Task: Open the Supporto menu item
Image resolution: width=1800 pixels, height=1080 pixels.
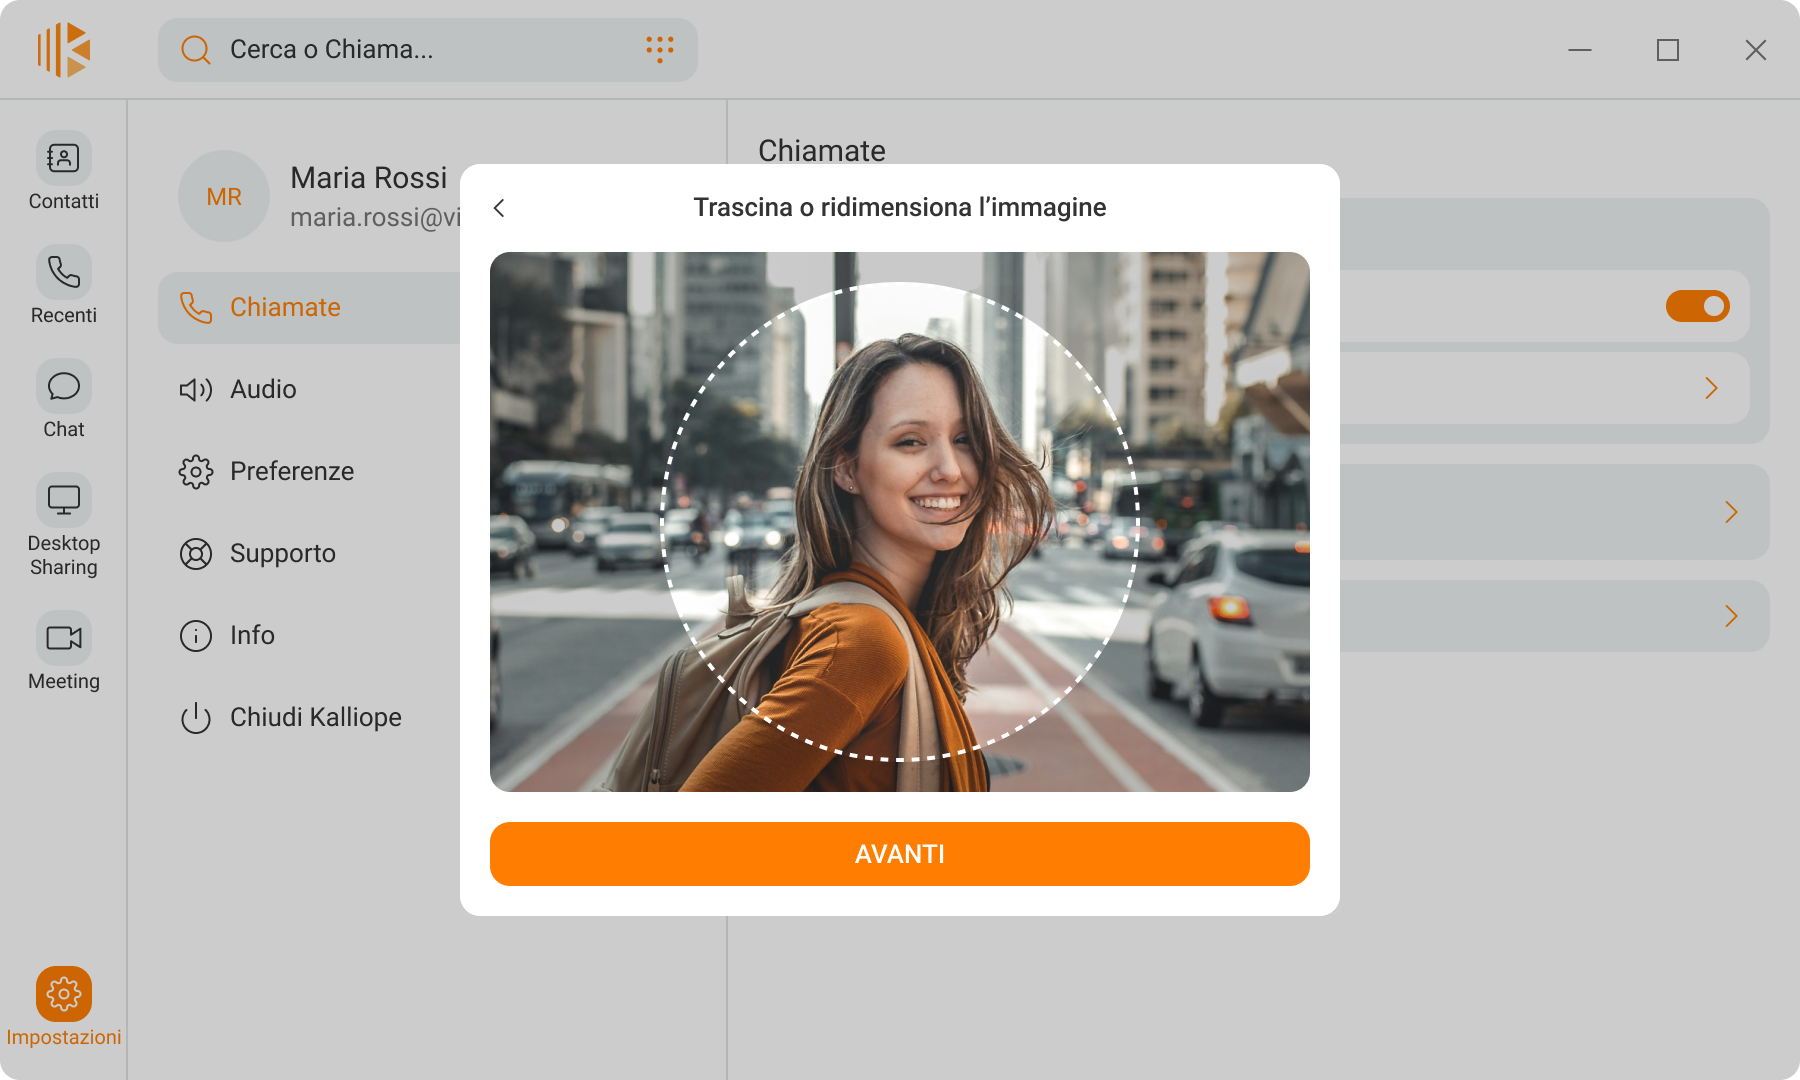Action: [282, 553]
